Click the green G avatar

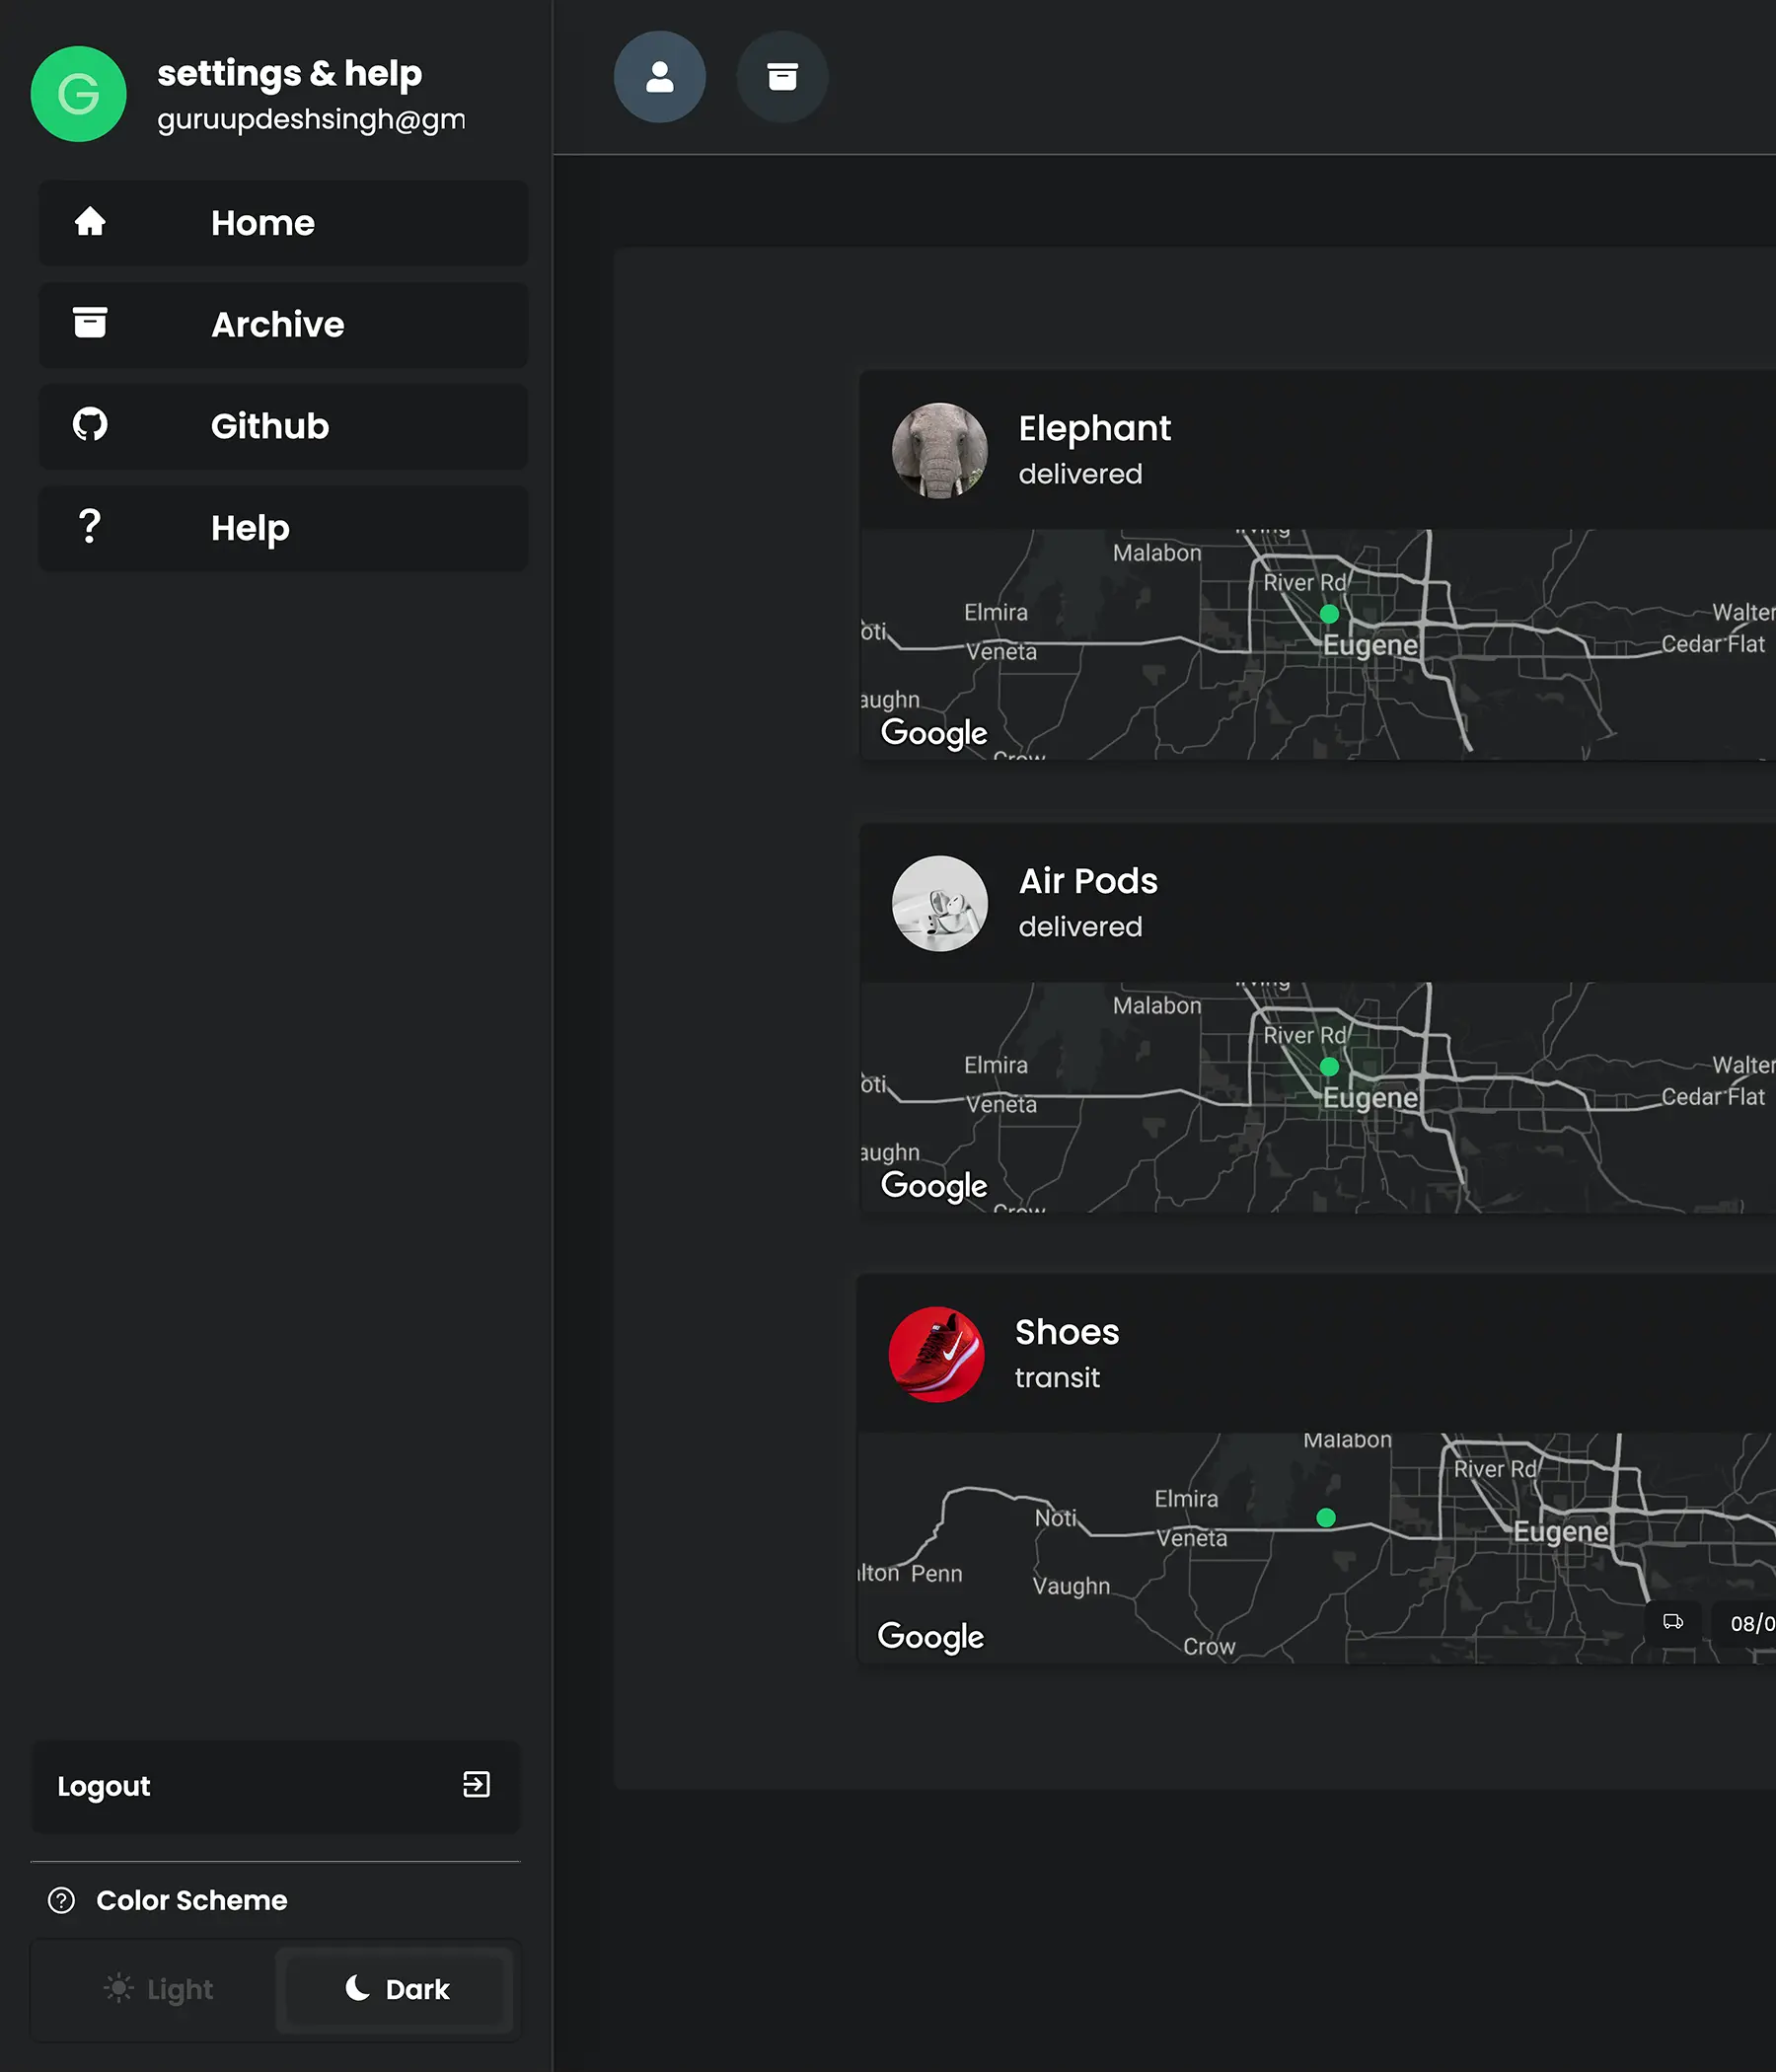point(79,94)
